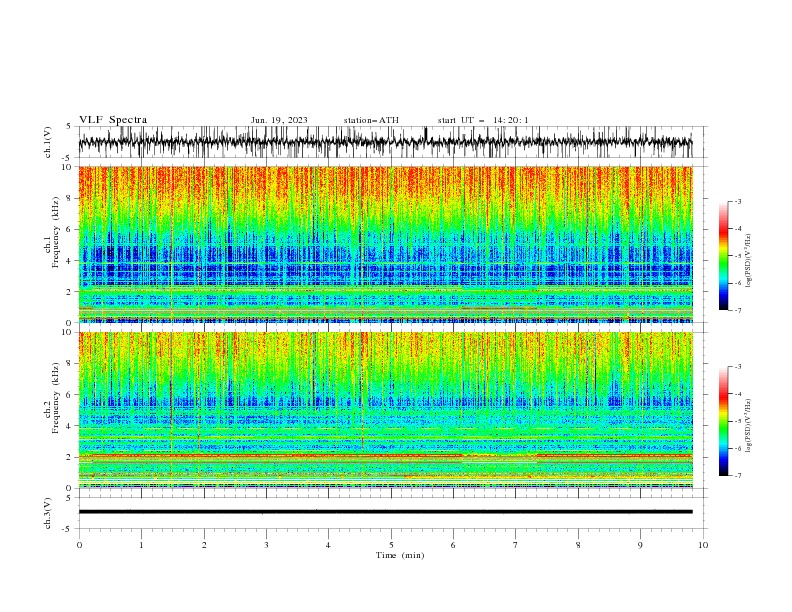Select the "start UT = 14:20:1" header text
792x612 pixels.
coord(483,120)
